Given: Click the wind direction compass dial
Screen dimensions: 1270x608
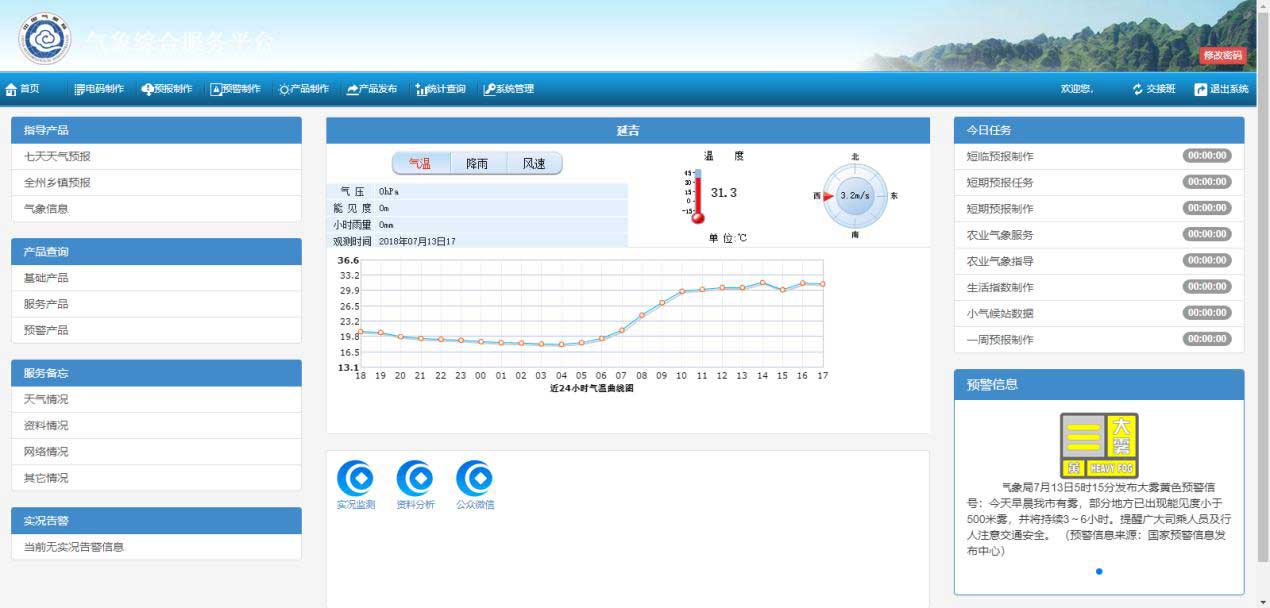Looking at the screenshot, I should coord(855,196).
